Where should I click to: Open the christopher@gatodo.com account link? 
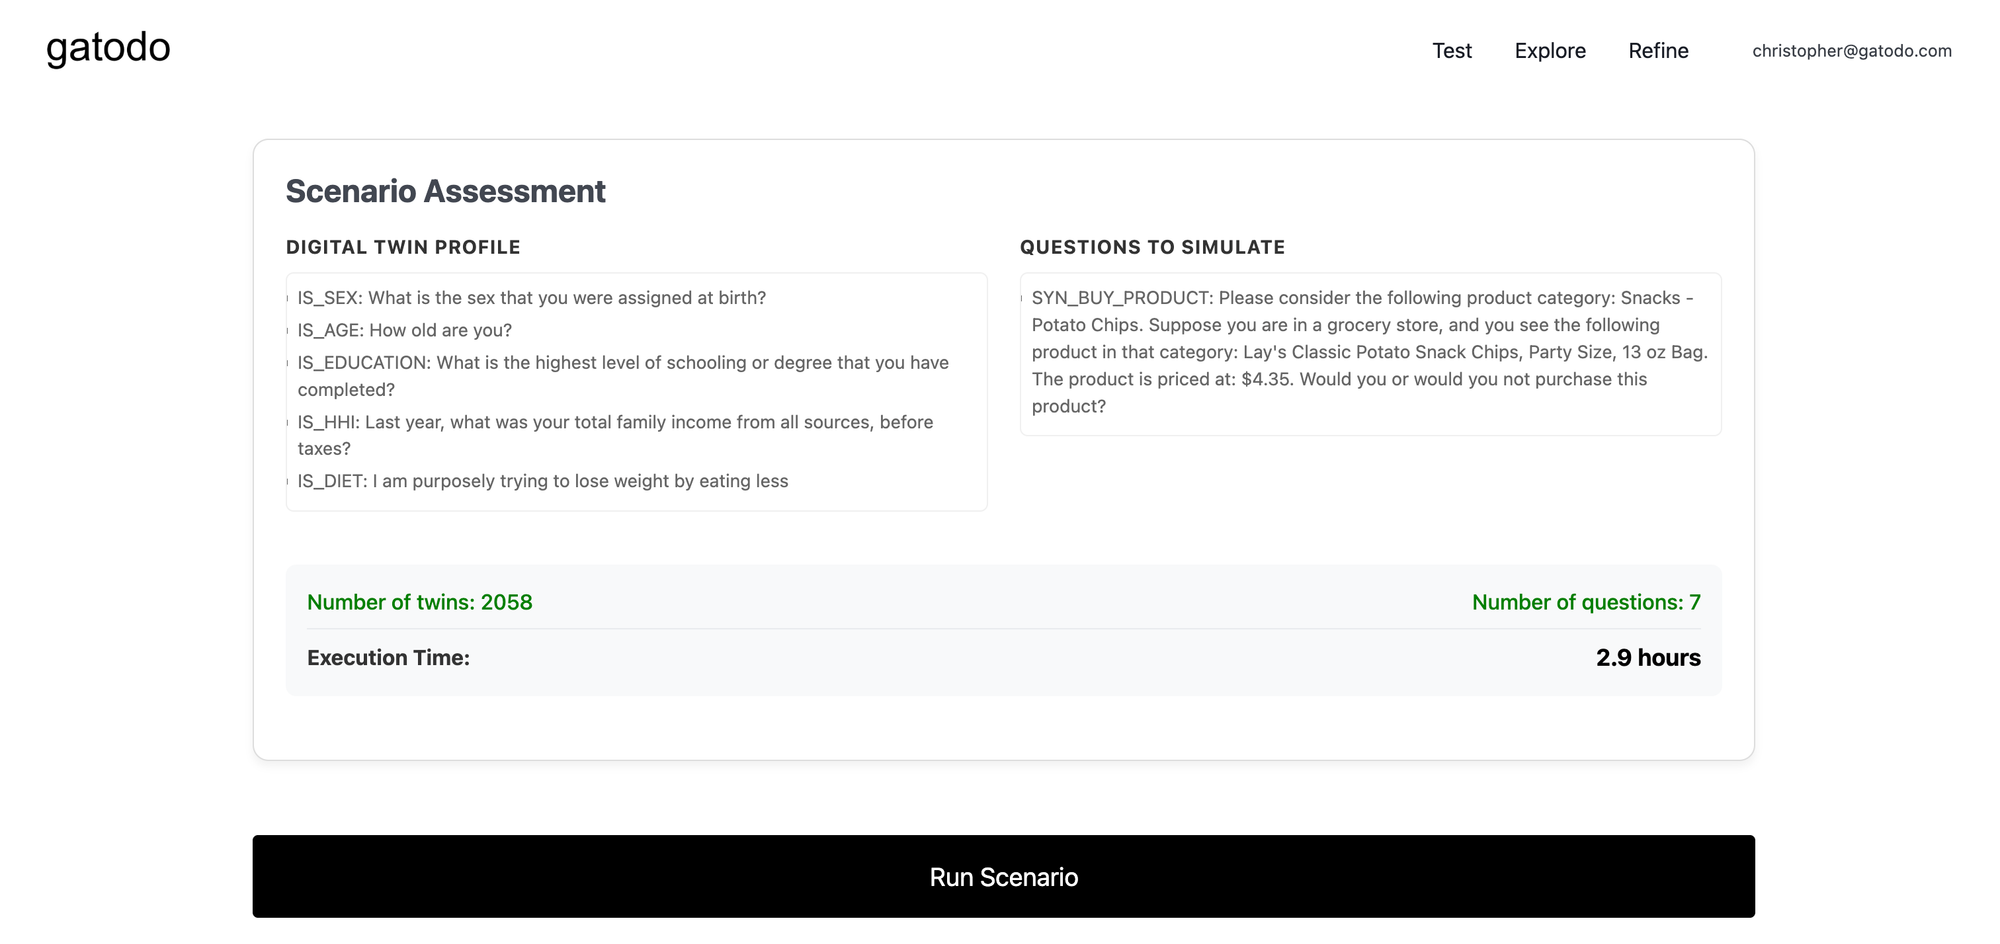tap(1851, 51)
